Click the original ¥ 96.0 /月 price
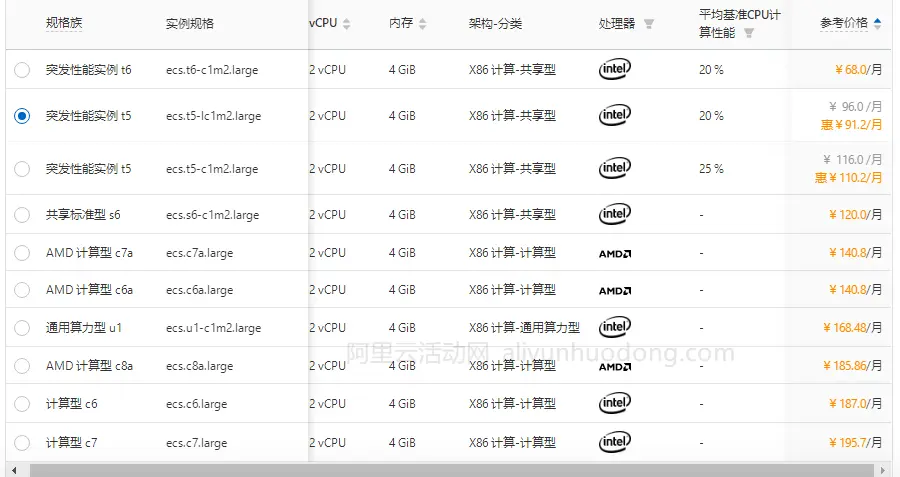This screenshot has width=900, height=477. (x=855, y=106)
